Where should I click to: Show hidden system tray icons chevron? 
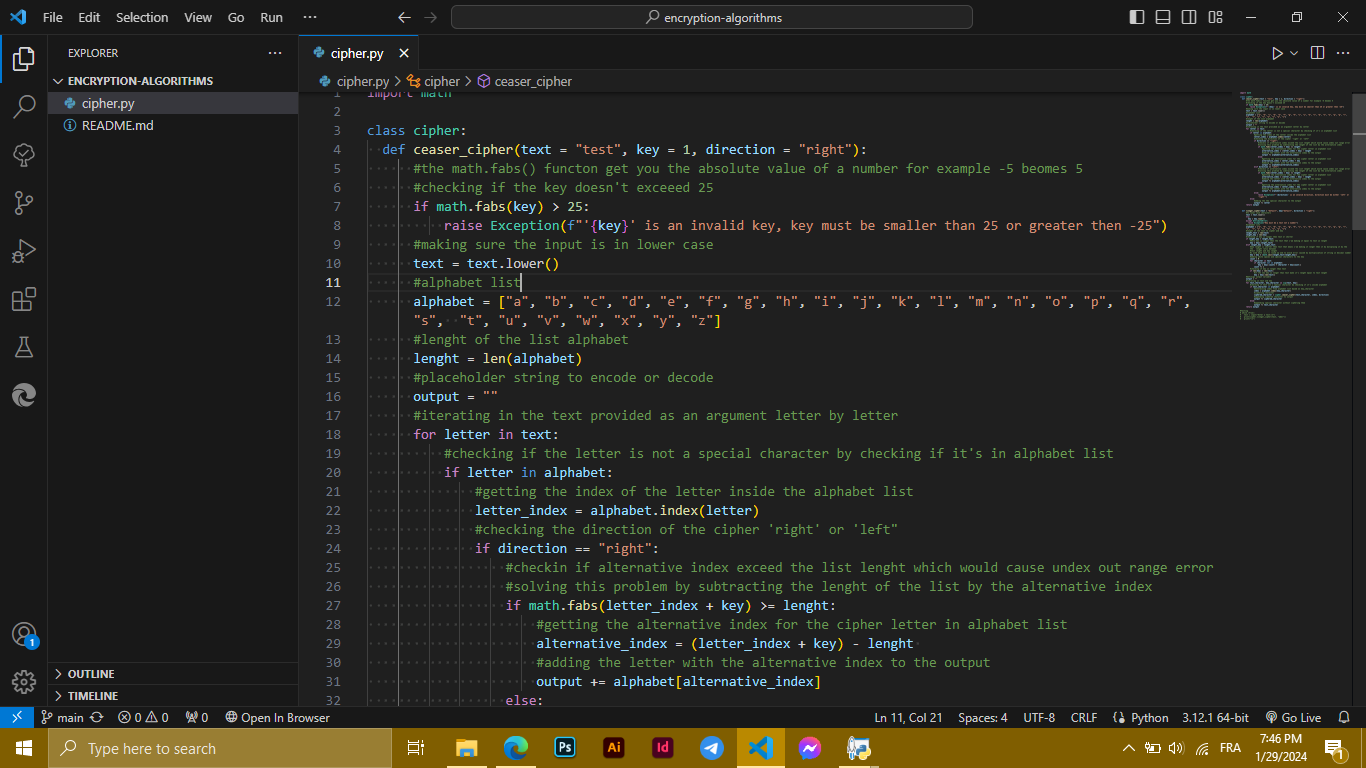(1129, 748)
